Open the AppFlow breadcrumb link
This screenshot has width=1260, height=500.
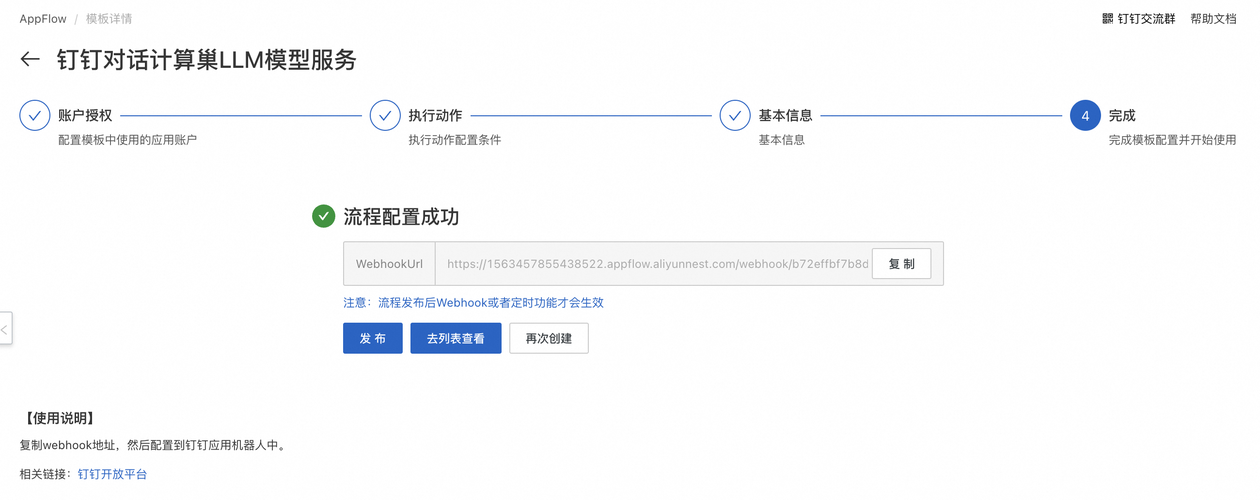click(42, 19)
